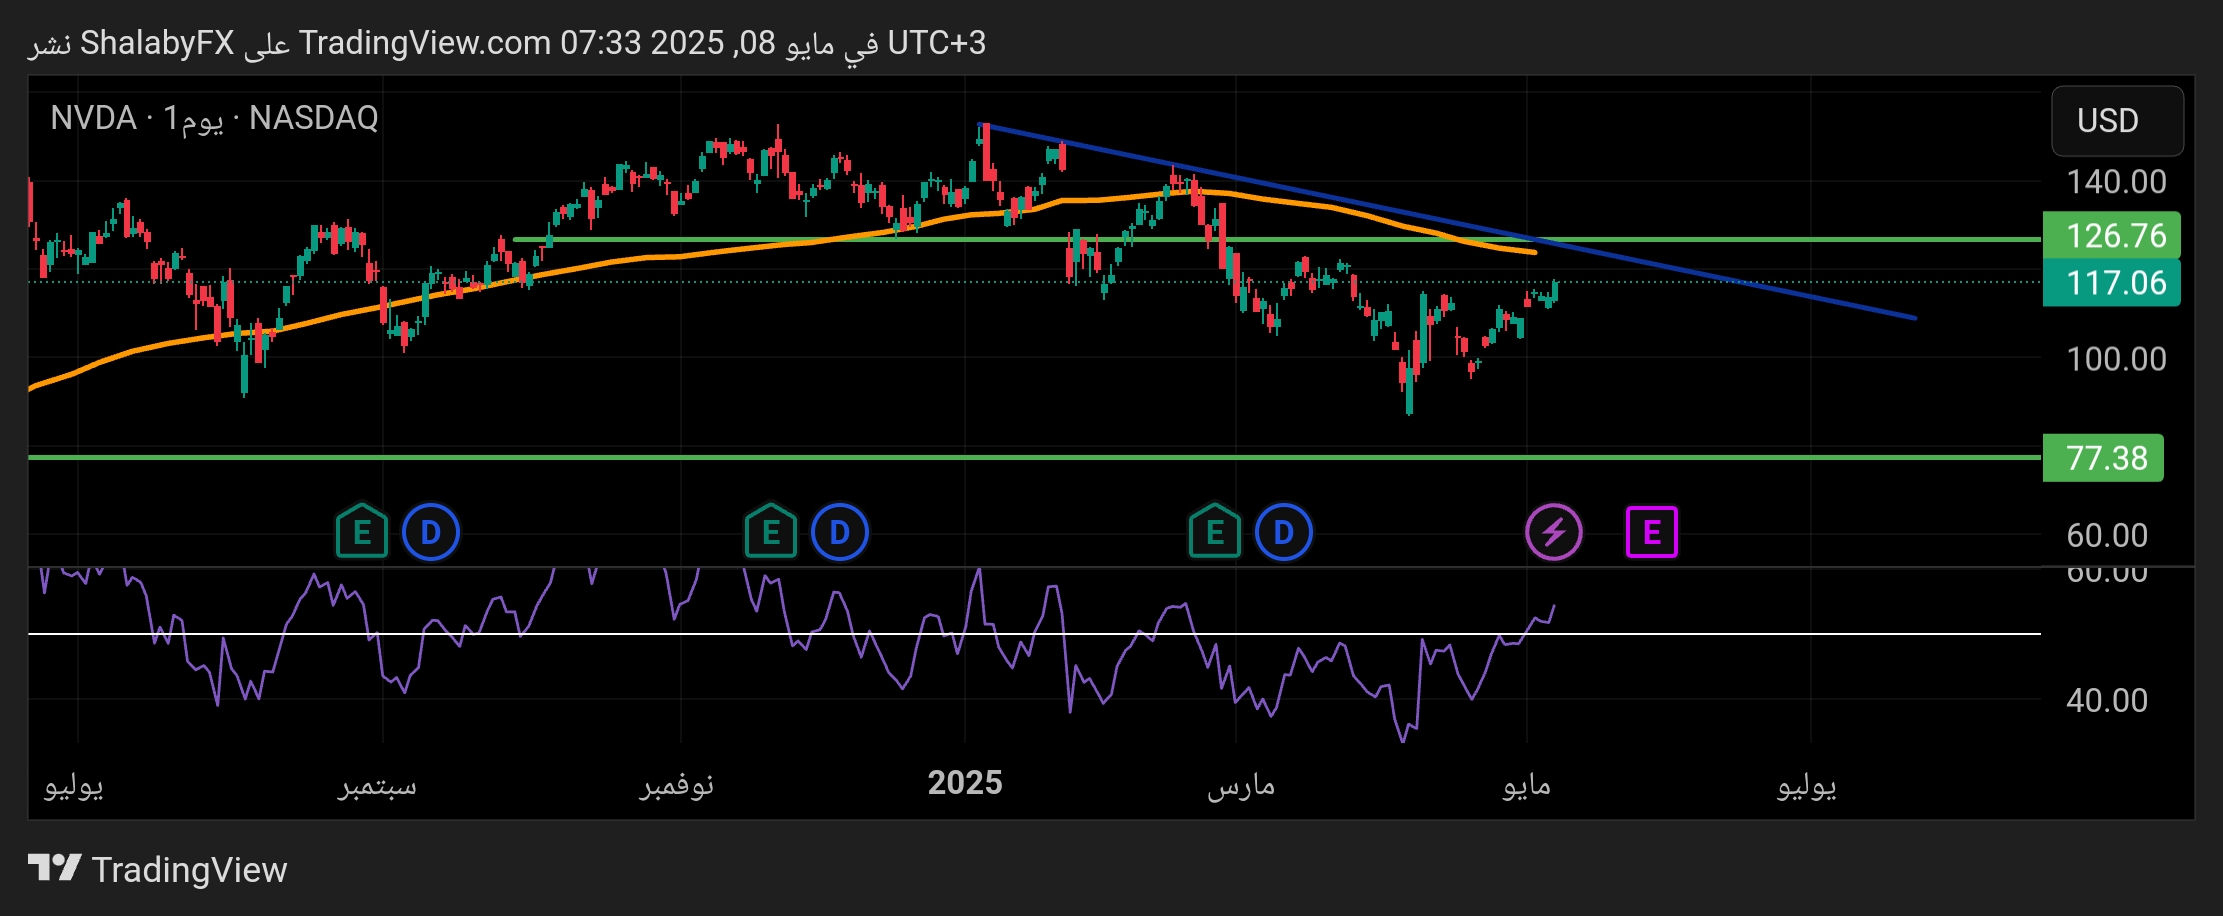The width and height of the screenshot is (2223, 916).
Task: Click the earnings E marker near March
Action: coord(1214,531)
